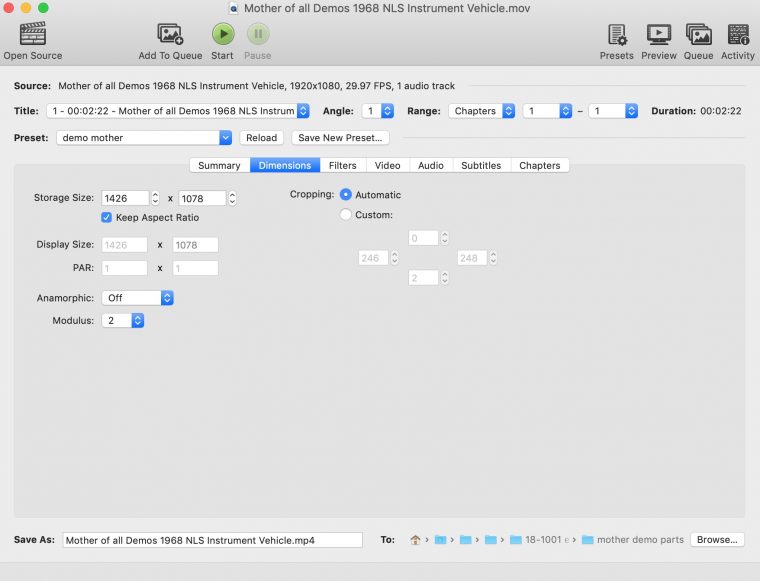Click the Pause toolbar icon

258,34
